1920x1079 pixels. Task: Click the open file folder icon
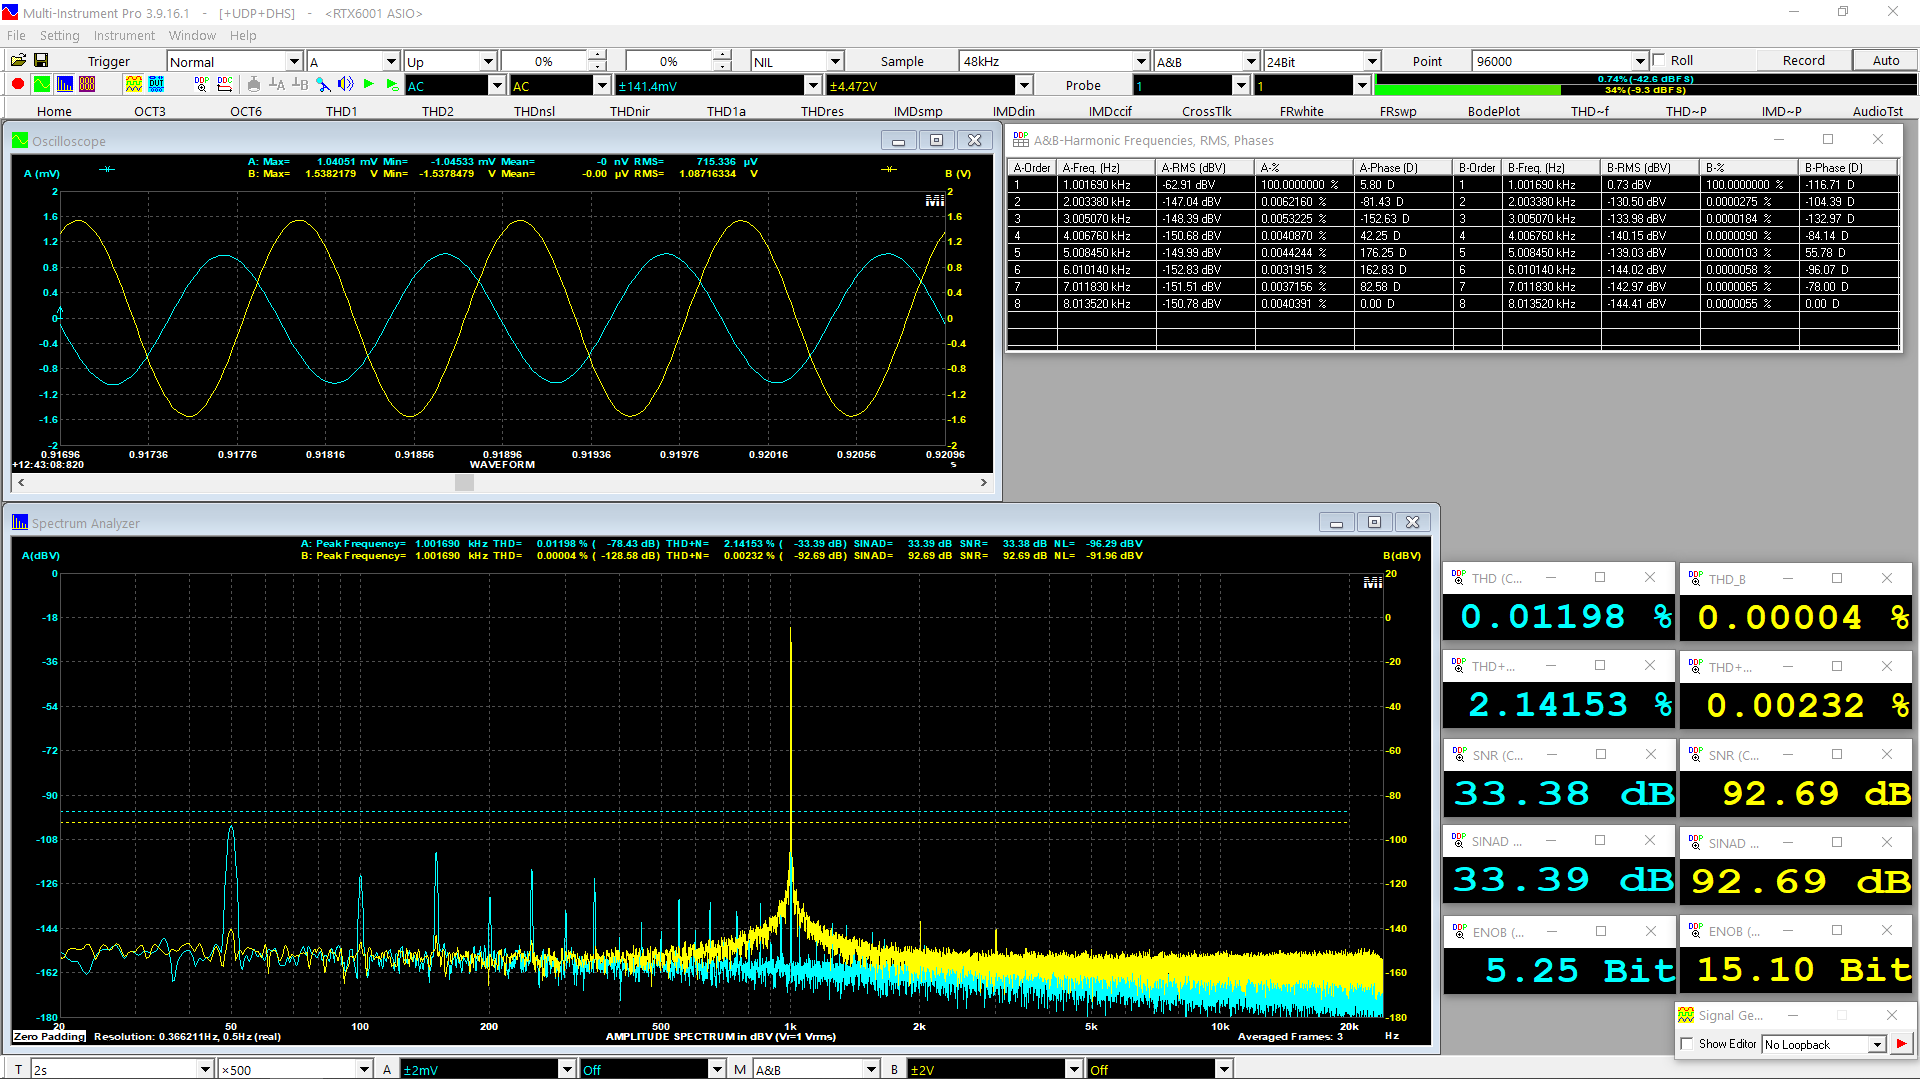18,60
